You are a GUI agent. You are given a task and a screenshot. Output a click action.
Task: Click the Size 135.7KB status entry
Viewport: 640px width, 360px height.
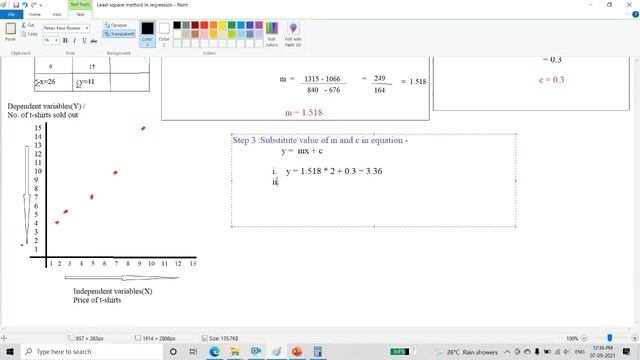pyautogui.click(x=220, y=338)
